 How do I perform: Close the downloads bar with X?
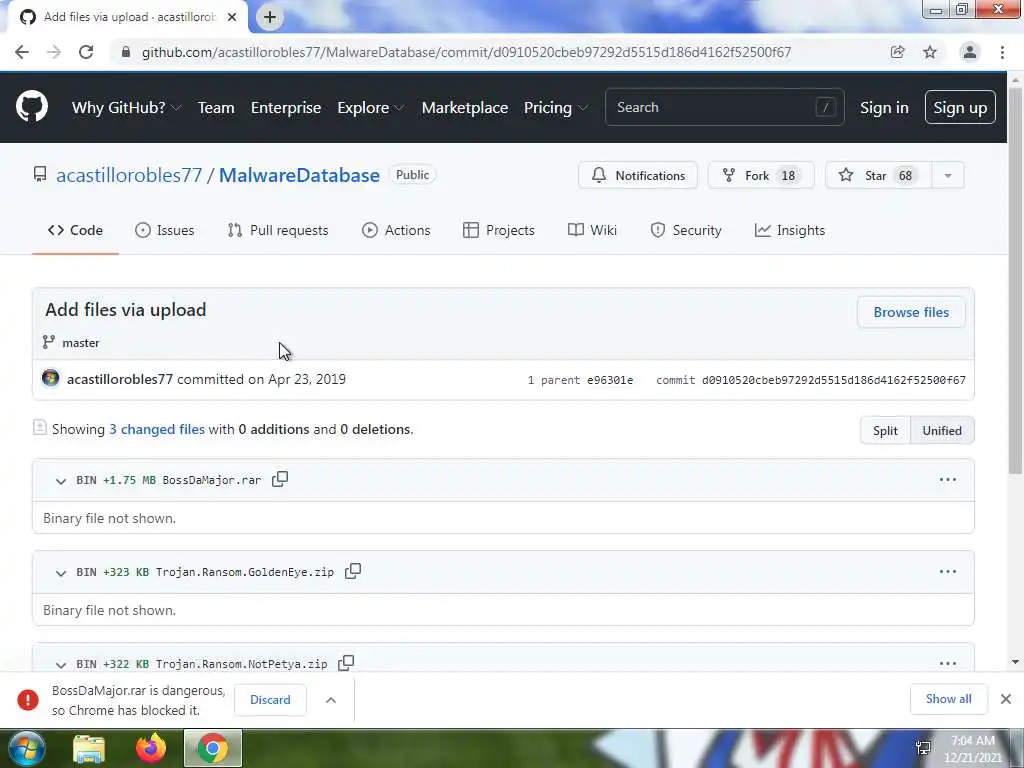pyautogui.click(x=1006, y=699)
